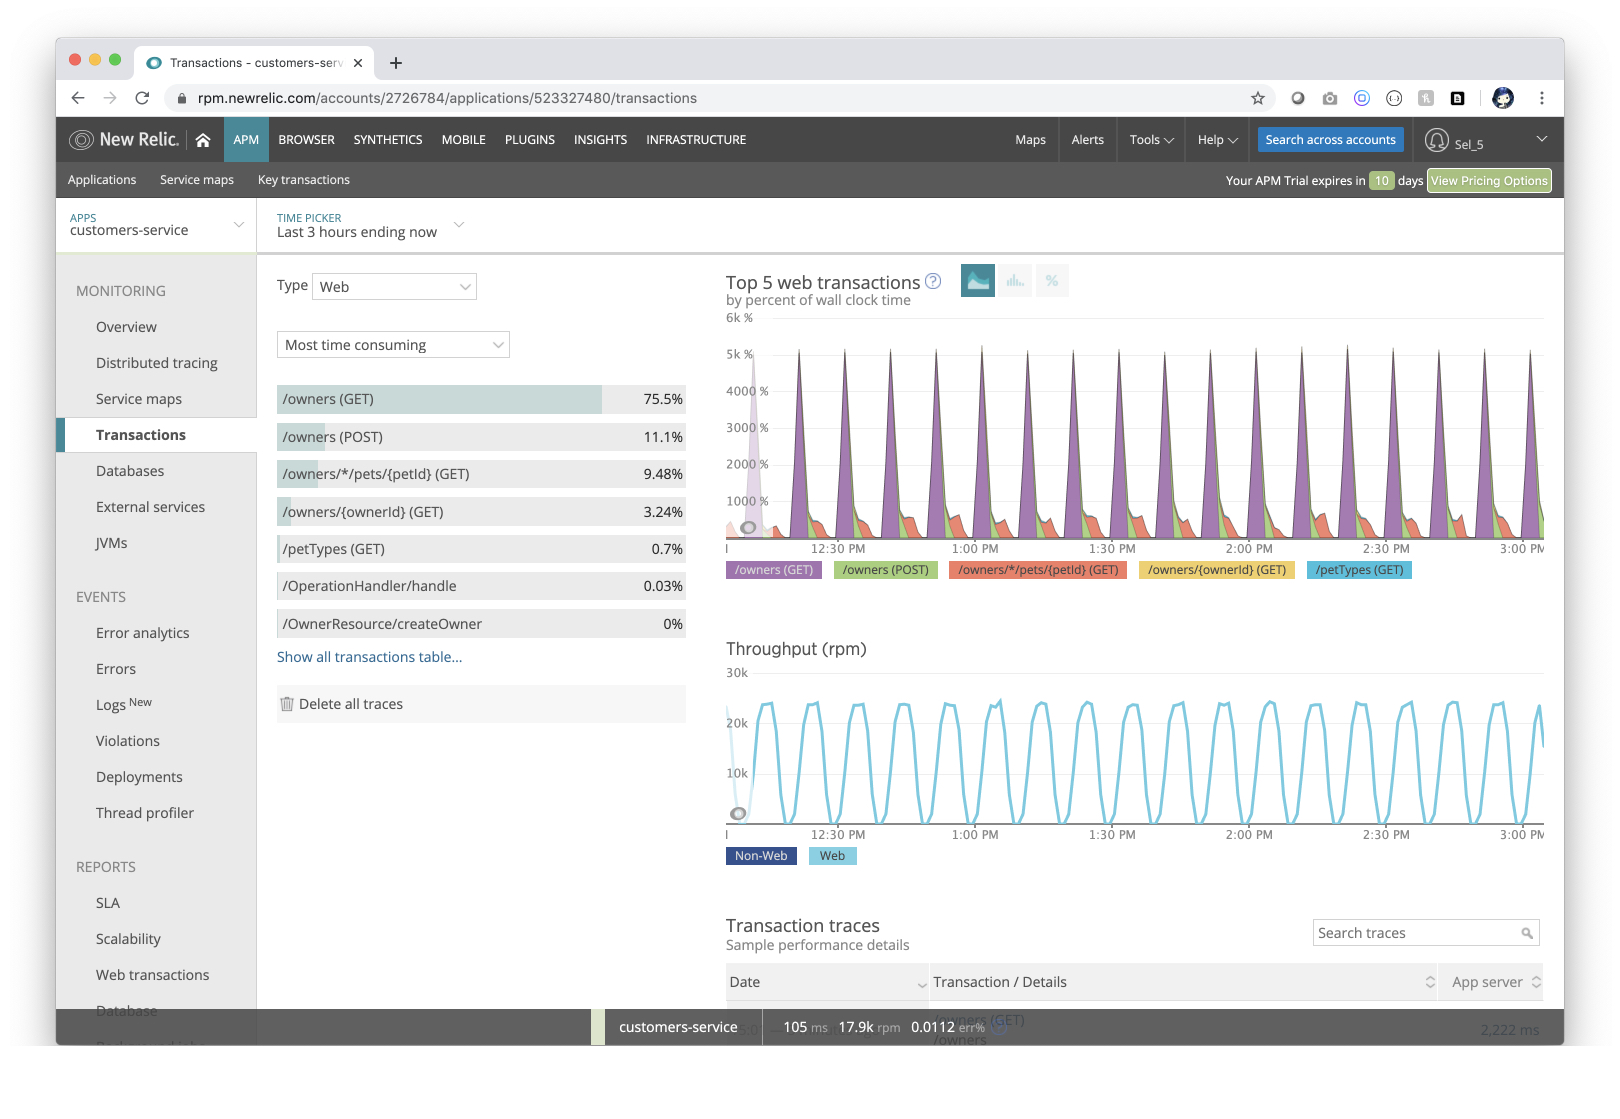
Task: Click magnifier icon in Search traces
Action: click(1527, 933)
